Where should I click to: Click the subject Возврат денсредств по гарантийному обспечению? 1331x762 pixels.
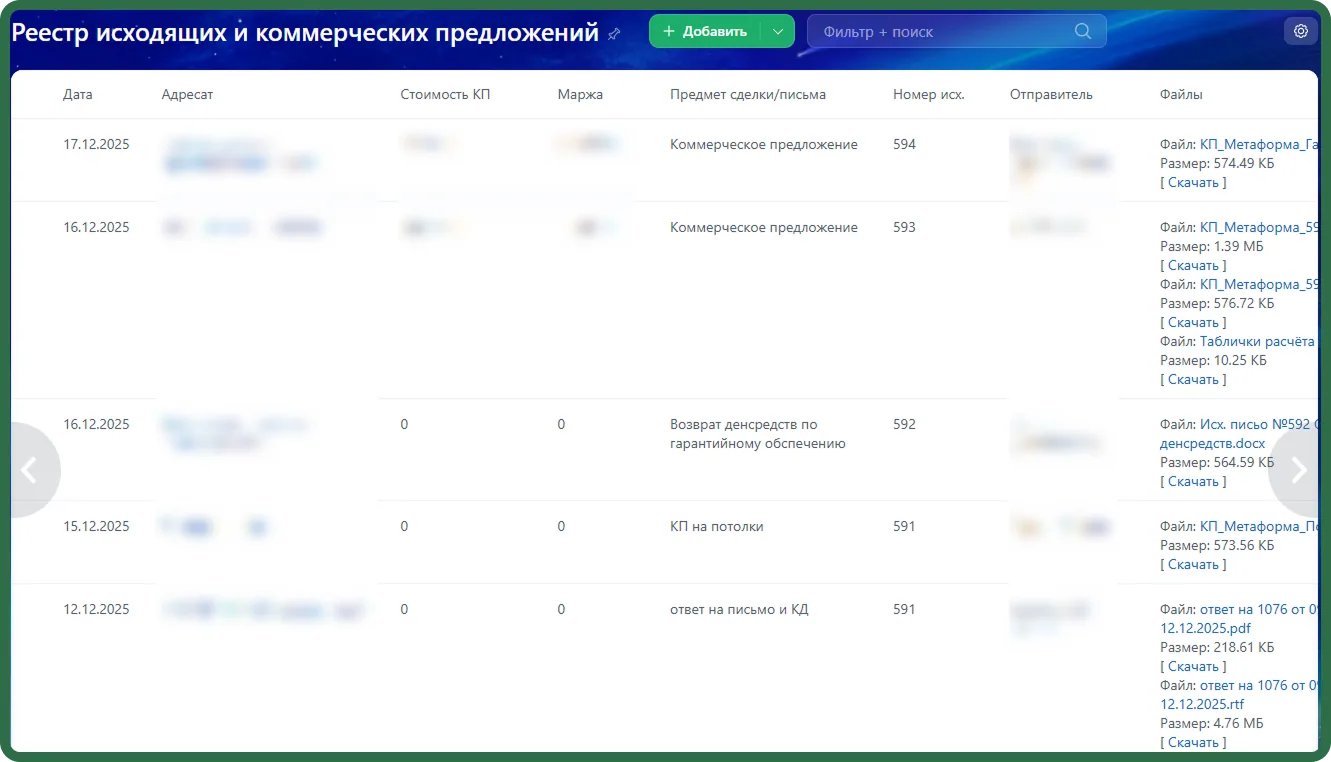pos(758,434)
